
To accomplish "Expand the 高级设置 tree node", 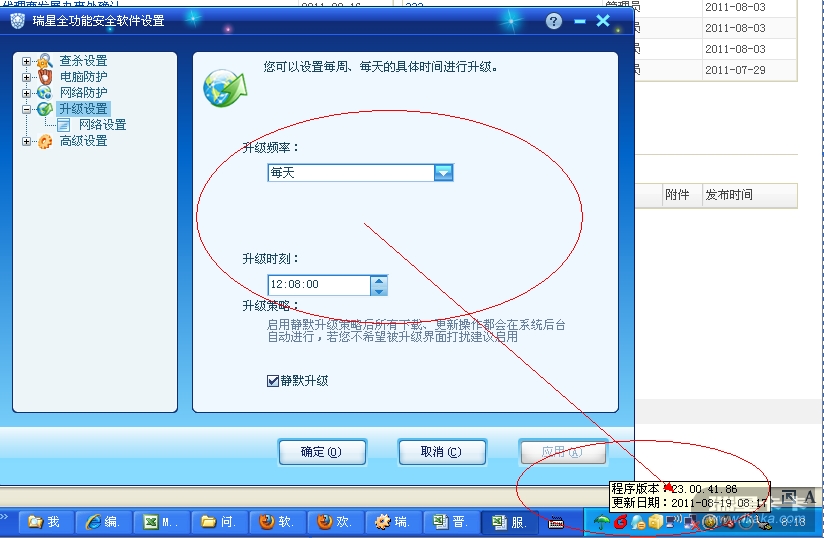I will pyautogui.click(x=26, y=141).
